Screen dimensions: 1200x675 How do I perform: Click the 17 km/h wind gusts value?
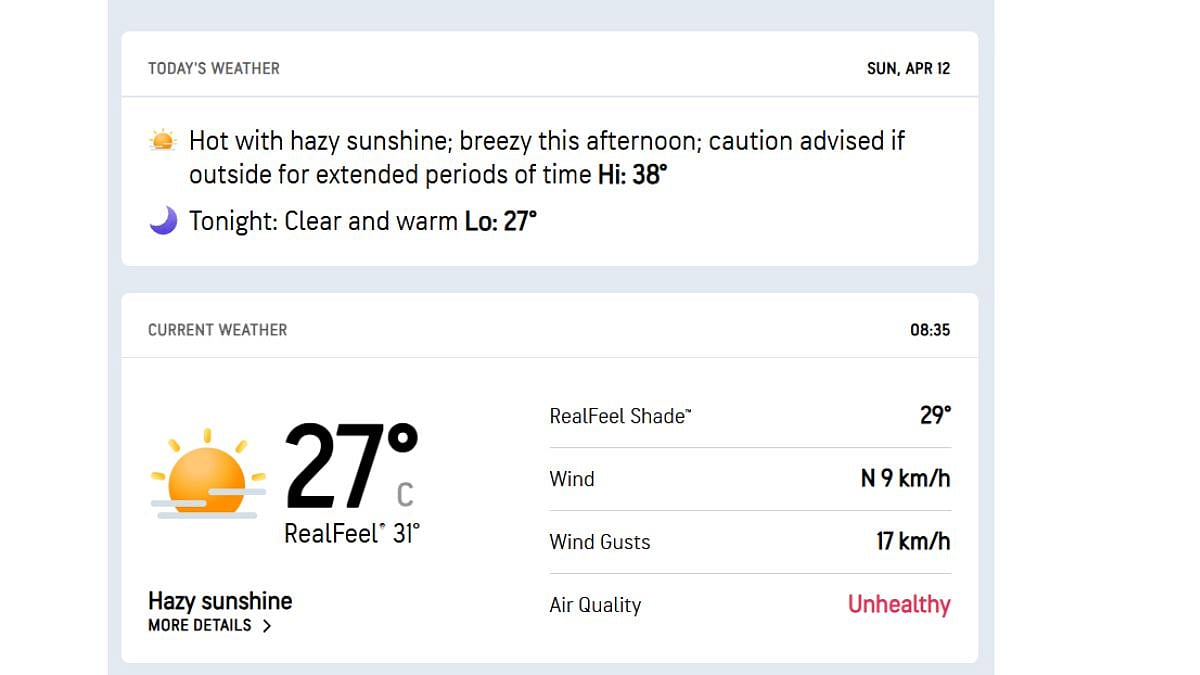[x=913, y=542]
